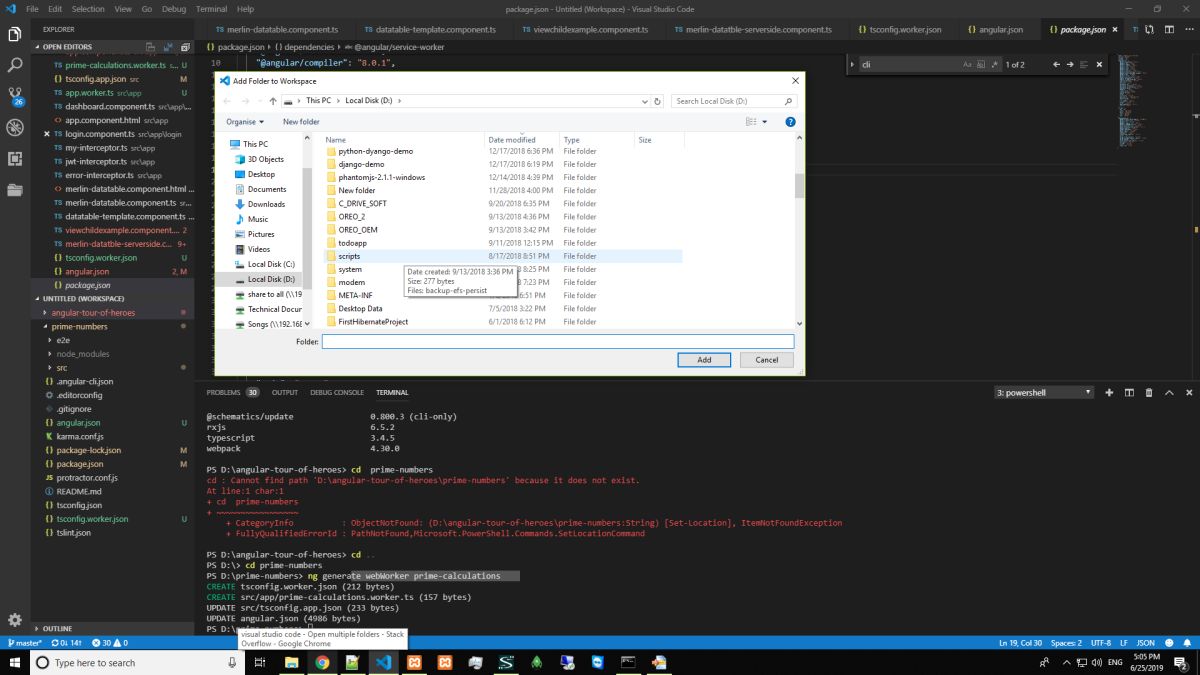Viewport: 1200px width, 675px height.
Task: Split the terminal pane
Action: (x=1129, y=393)
